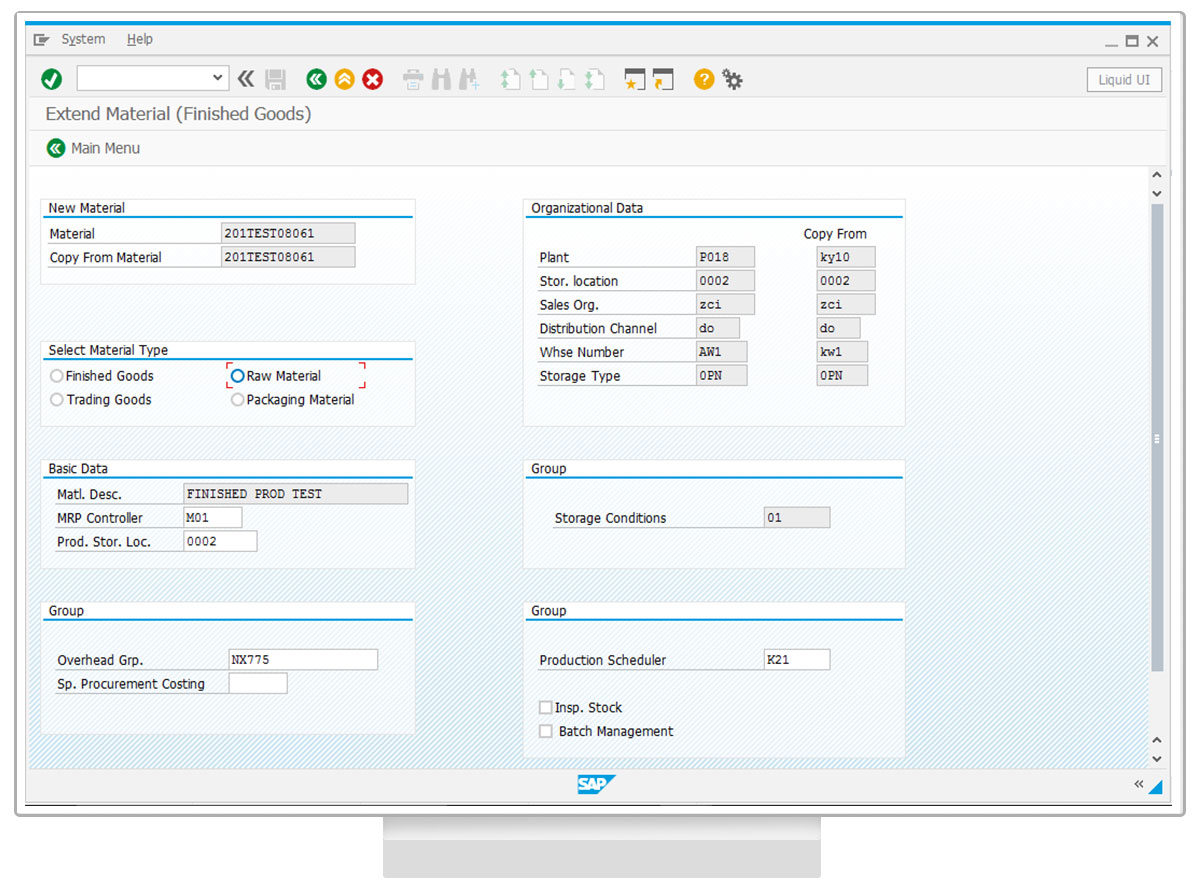Expand the command field dropdown arrow
1200x888 pixels.
[219, 78]
